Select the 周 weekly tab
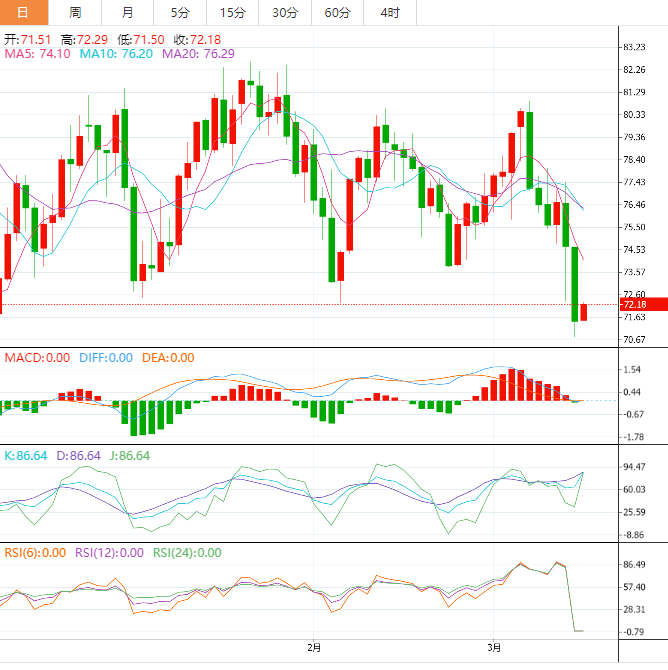Viewport: 668px width, 670px height. tap(76, 13)
